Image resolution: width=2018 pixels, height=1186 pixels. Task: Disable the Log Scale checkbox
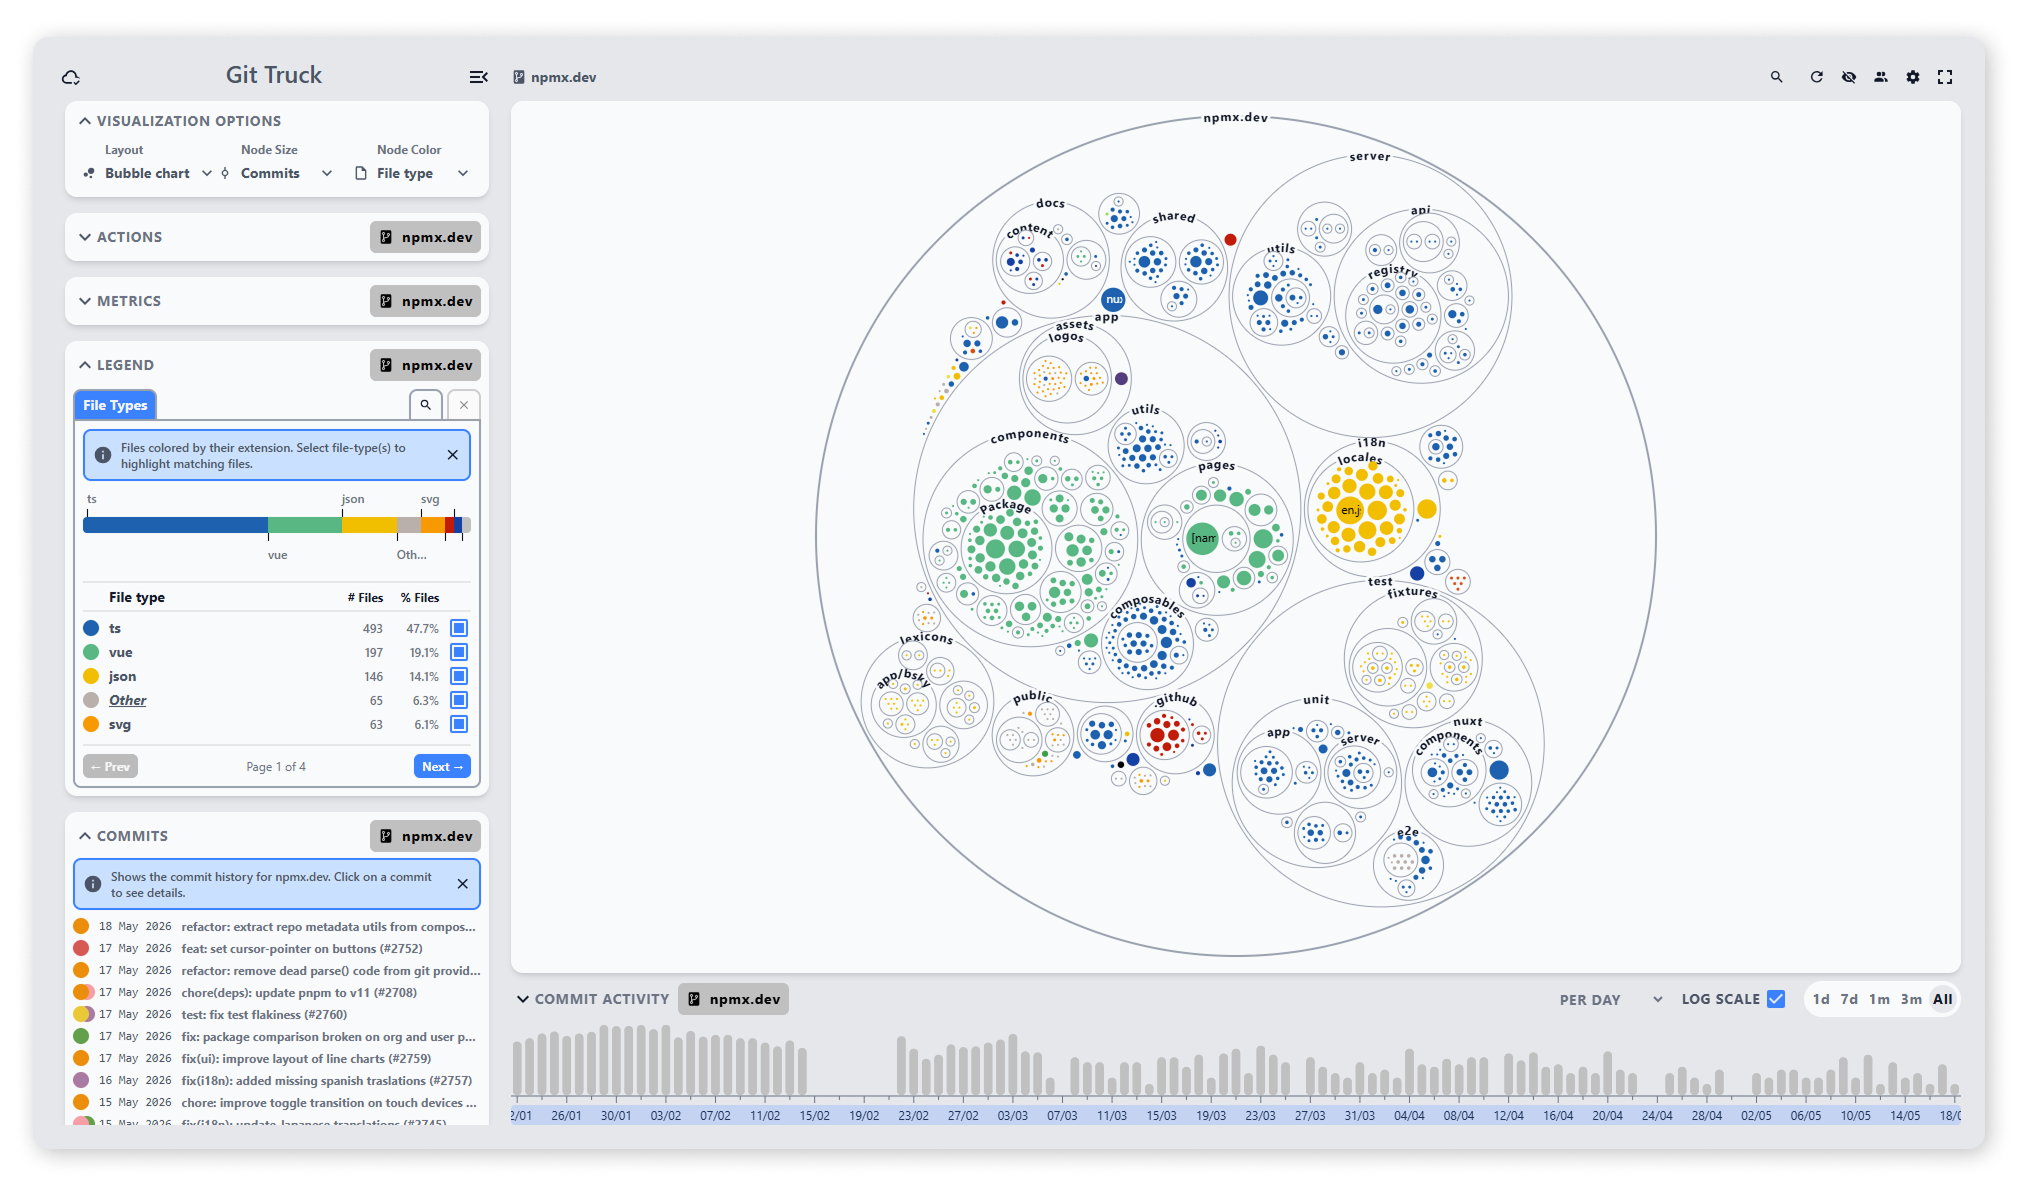[1776, 999]
